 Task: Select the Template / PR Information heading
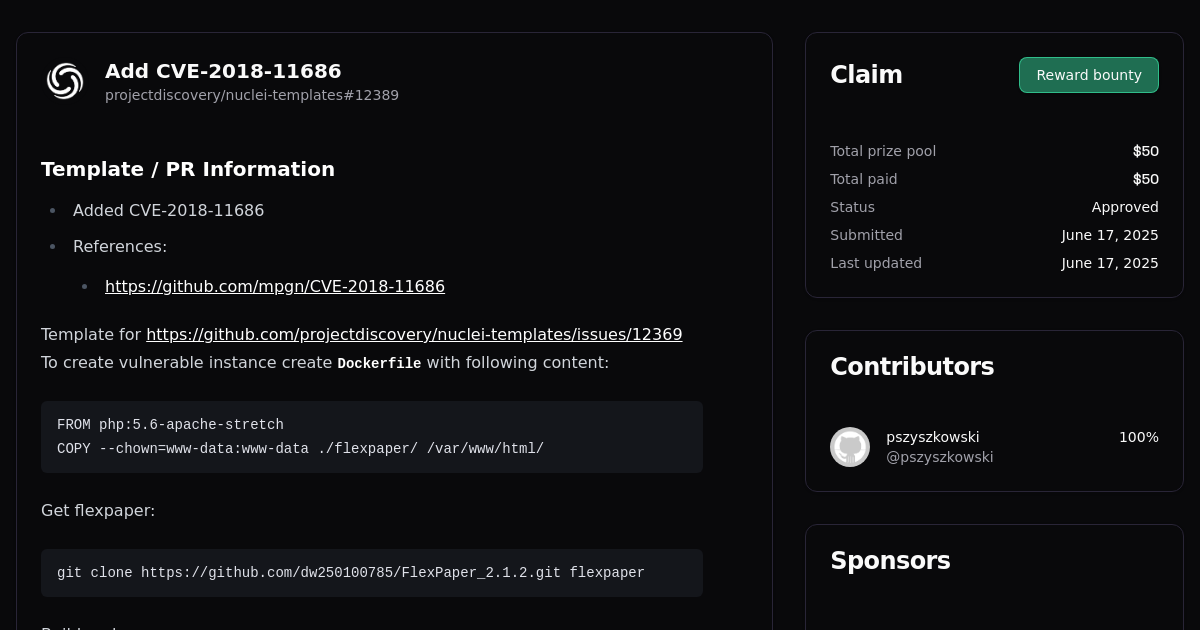pos(188,169)
